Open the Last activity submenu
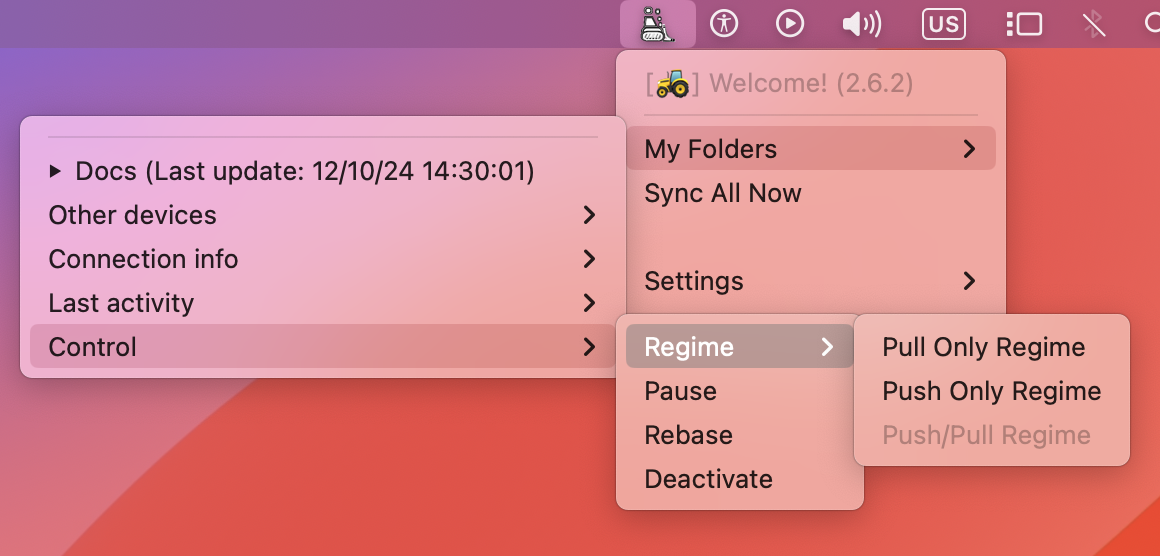This screenshot has height=556, width=1160. point(323,302)
